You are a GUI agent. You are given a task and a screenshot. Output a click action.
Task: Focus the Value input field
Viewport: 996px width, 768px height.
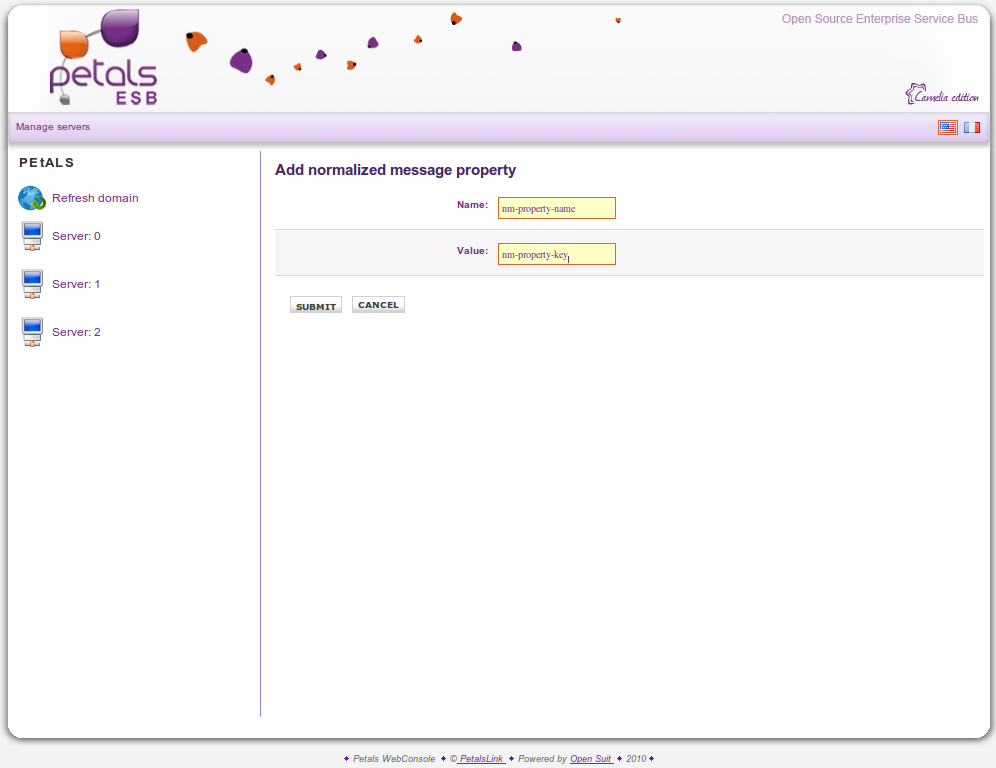[x=556, y=254]
